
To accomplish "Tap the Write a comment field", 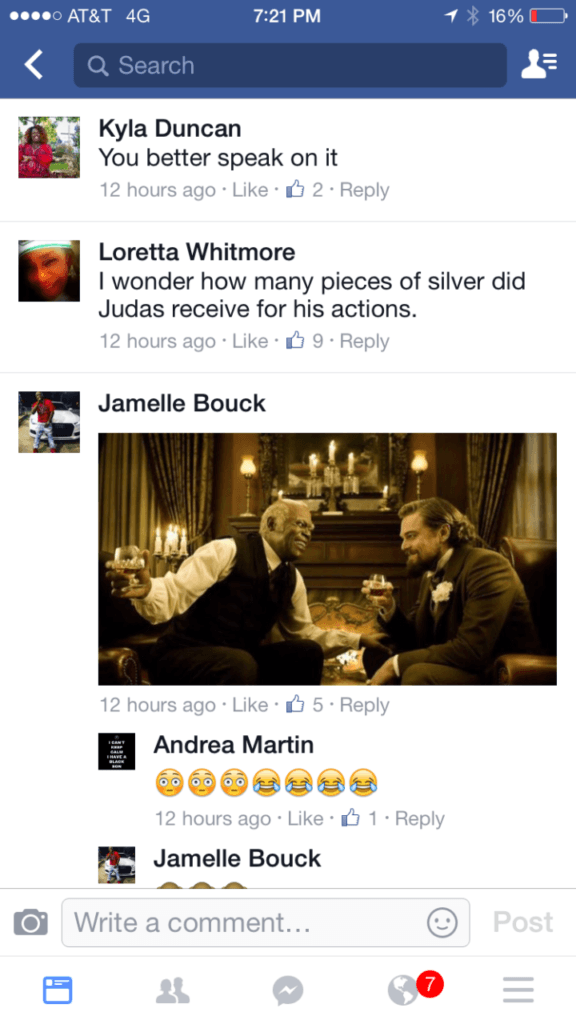I will (265, 922).
